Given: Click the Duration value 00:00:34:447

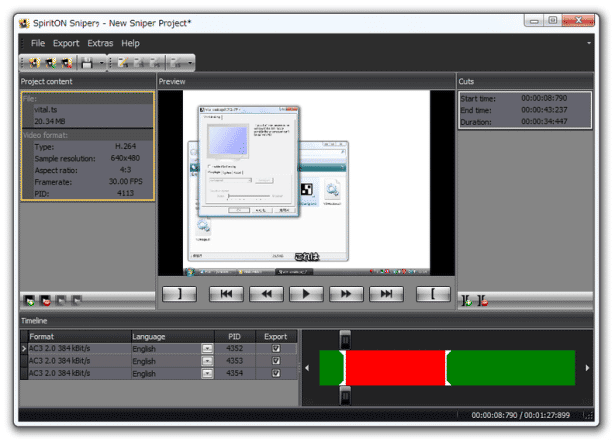Looking at the screenshot, I should point(544,122).
